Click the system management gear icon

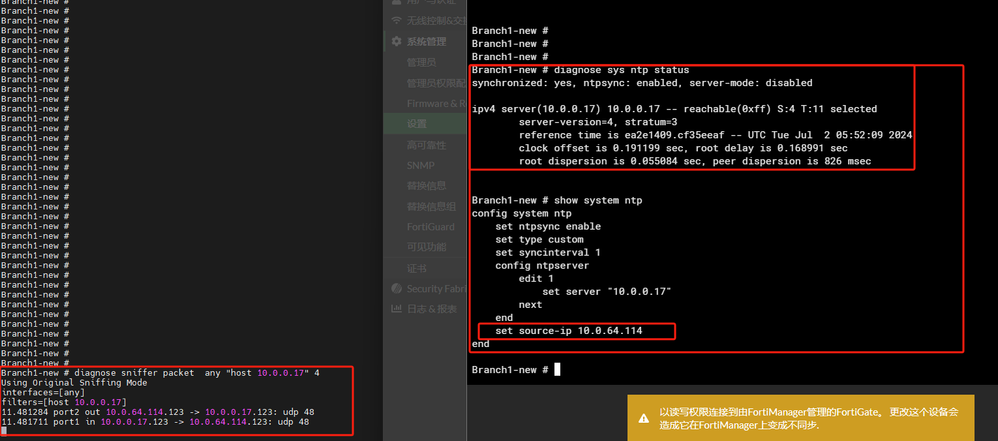[396, 41]
